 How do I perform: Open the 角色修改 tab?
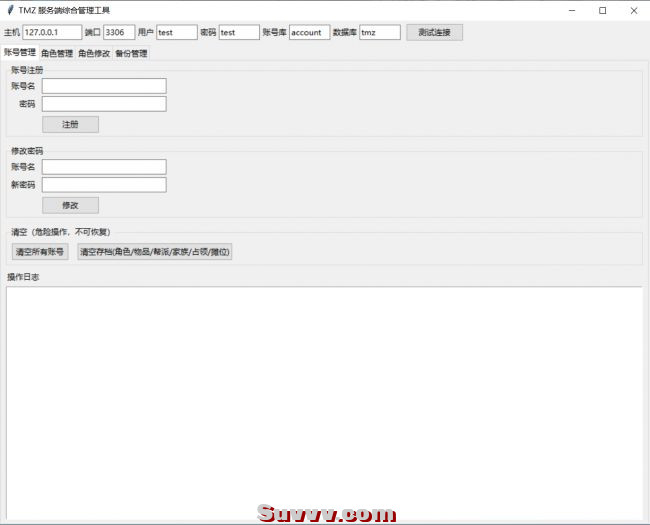click(94, 53)
